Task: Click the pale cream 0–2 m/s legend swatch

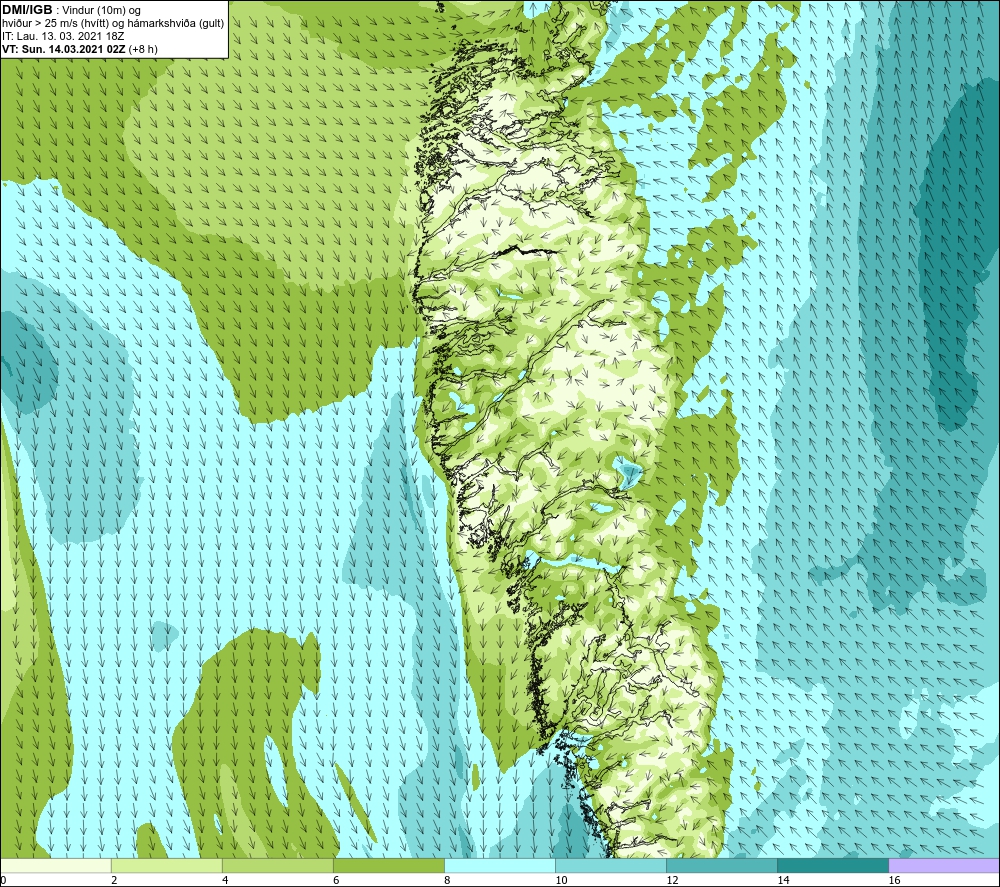Action: (55, 865)
